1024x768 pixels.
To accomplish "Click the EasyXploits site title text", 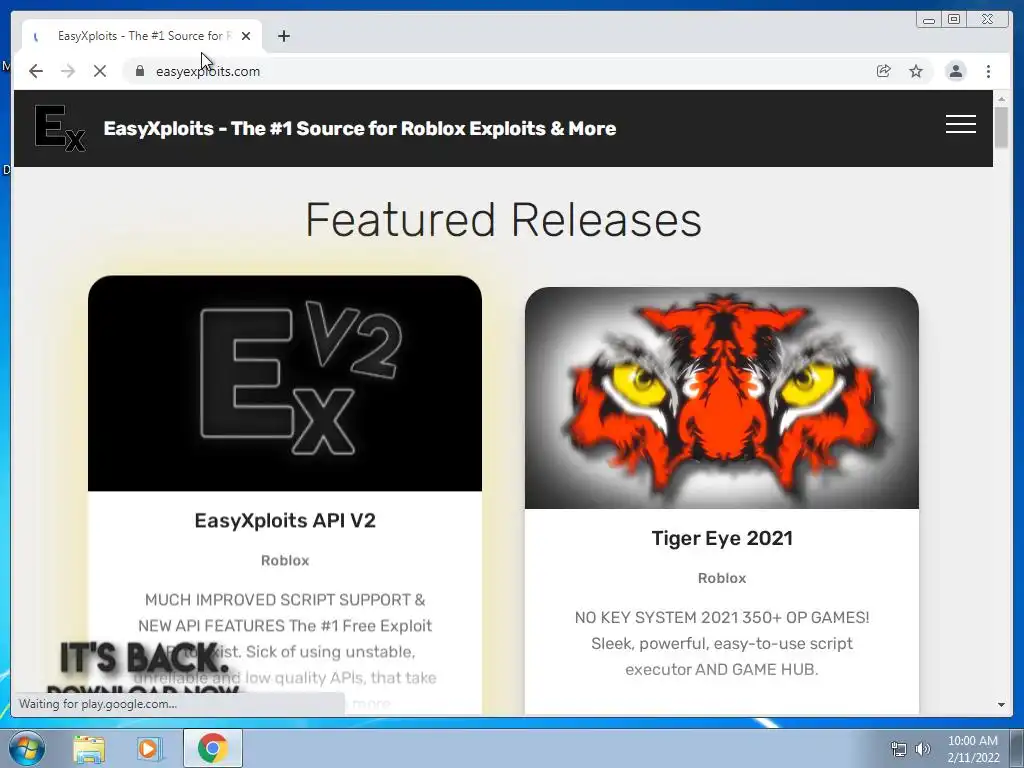I will click(x=360, y=129).
